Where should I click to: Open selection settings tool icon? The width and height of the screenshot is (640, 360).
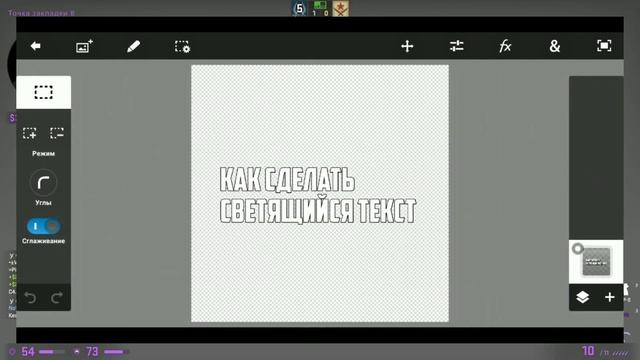click(x=182, y=47)
